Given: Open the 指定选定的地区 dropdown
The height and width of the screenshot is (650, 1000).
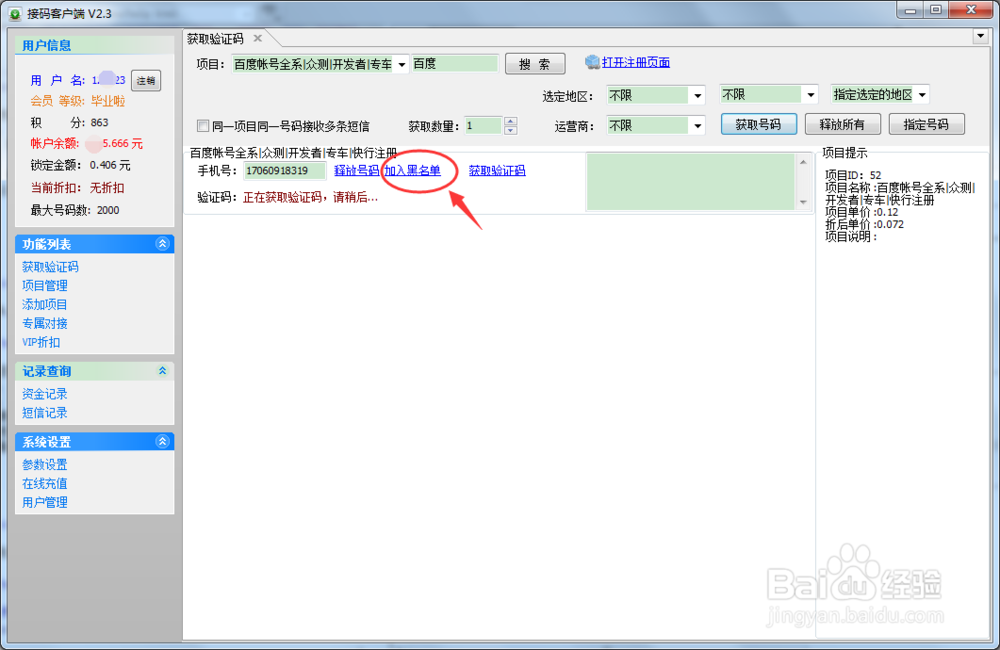Looking at the screenshot, I should [922, 95].
